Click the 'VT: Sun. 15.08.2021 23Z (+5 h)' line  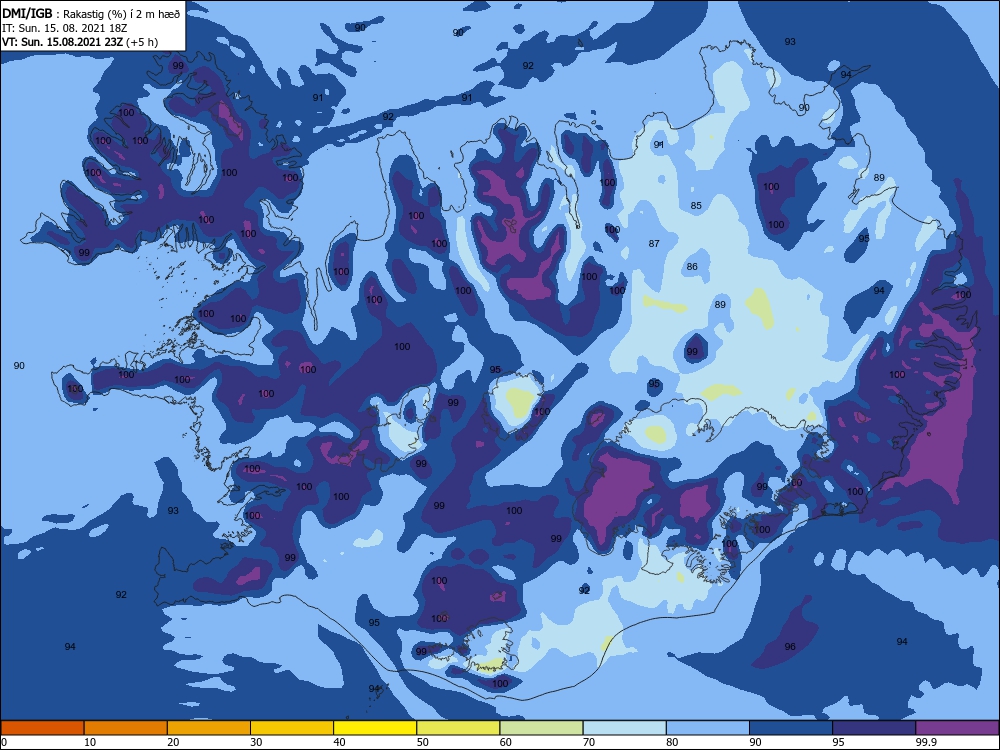(80, 42)
